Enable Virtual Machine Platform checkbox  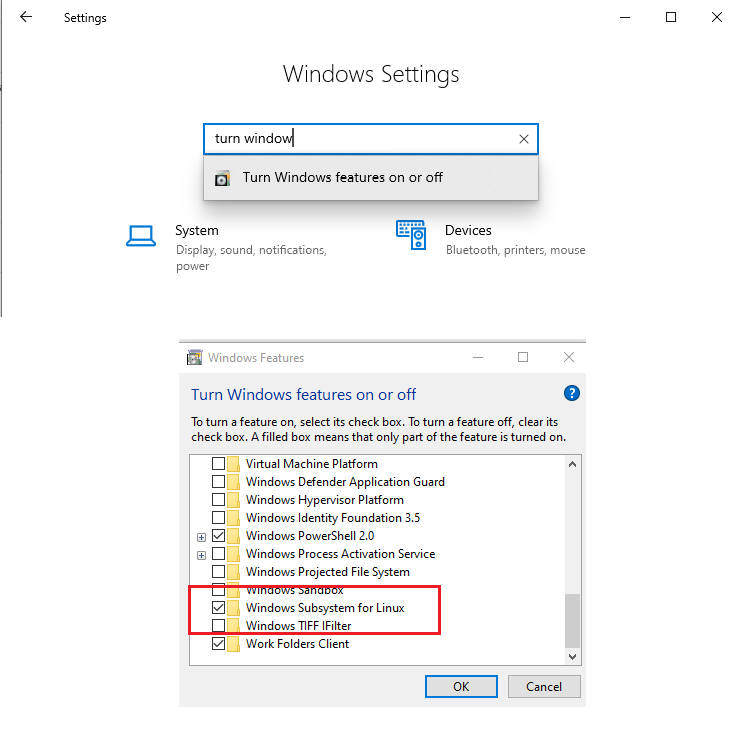click(218, 463)
